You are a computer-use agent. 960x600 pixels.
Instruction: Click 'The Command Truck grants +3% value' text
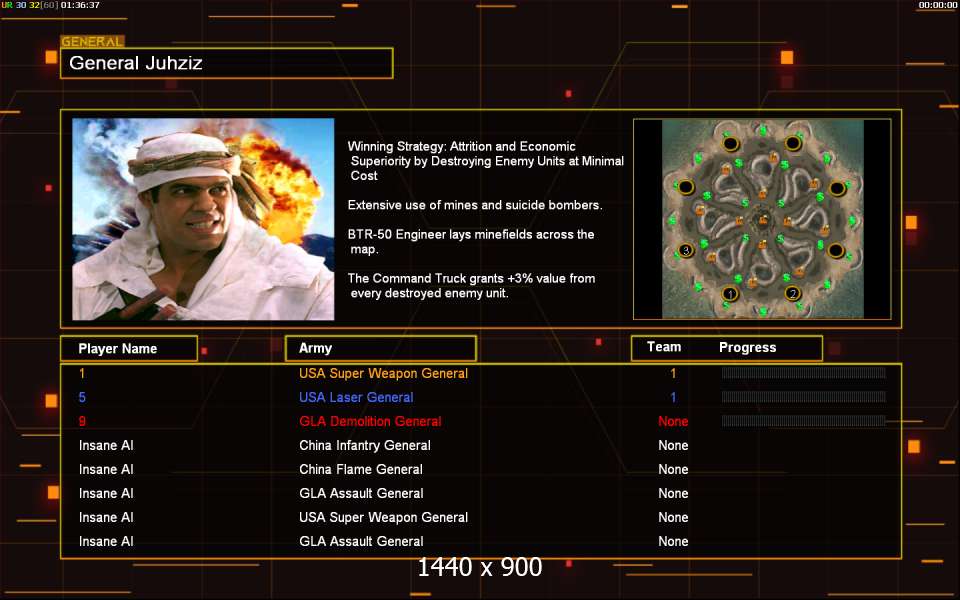tap(471, 279)
